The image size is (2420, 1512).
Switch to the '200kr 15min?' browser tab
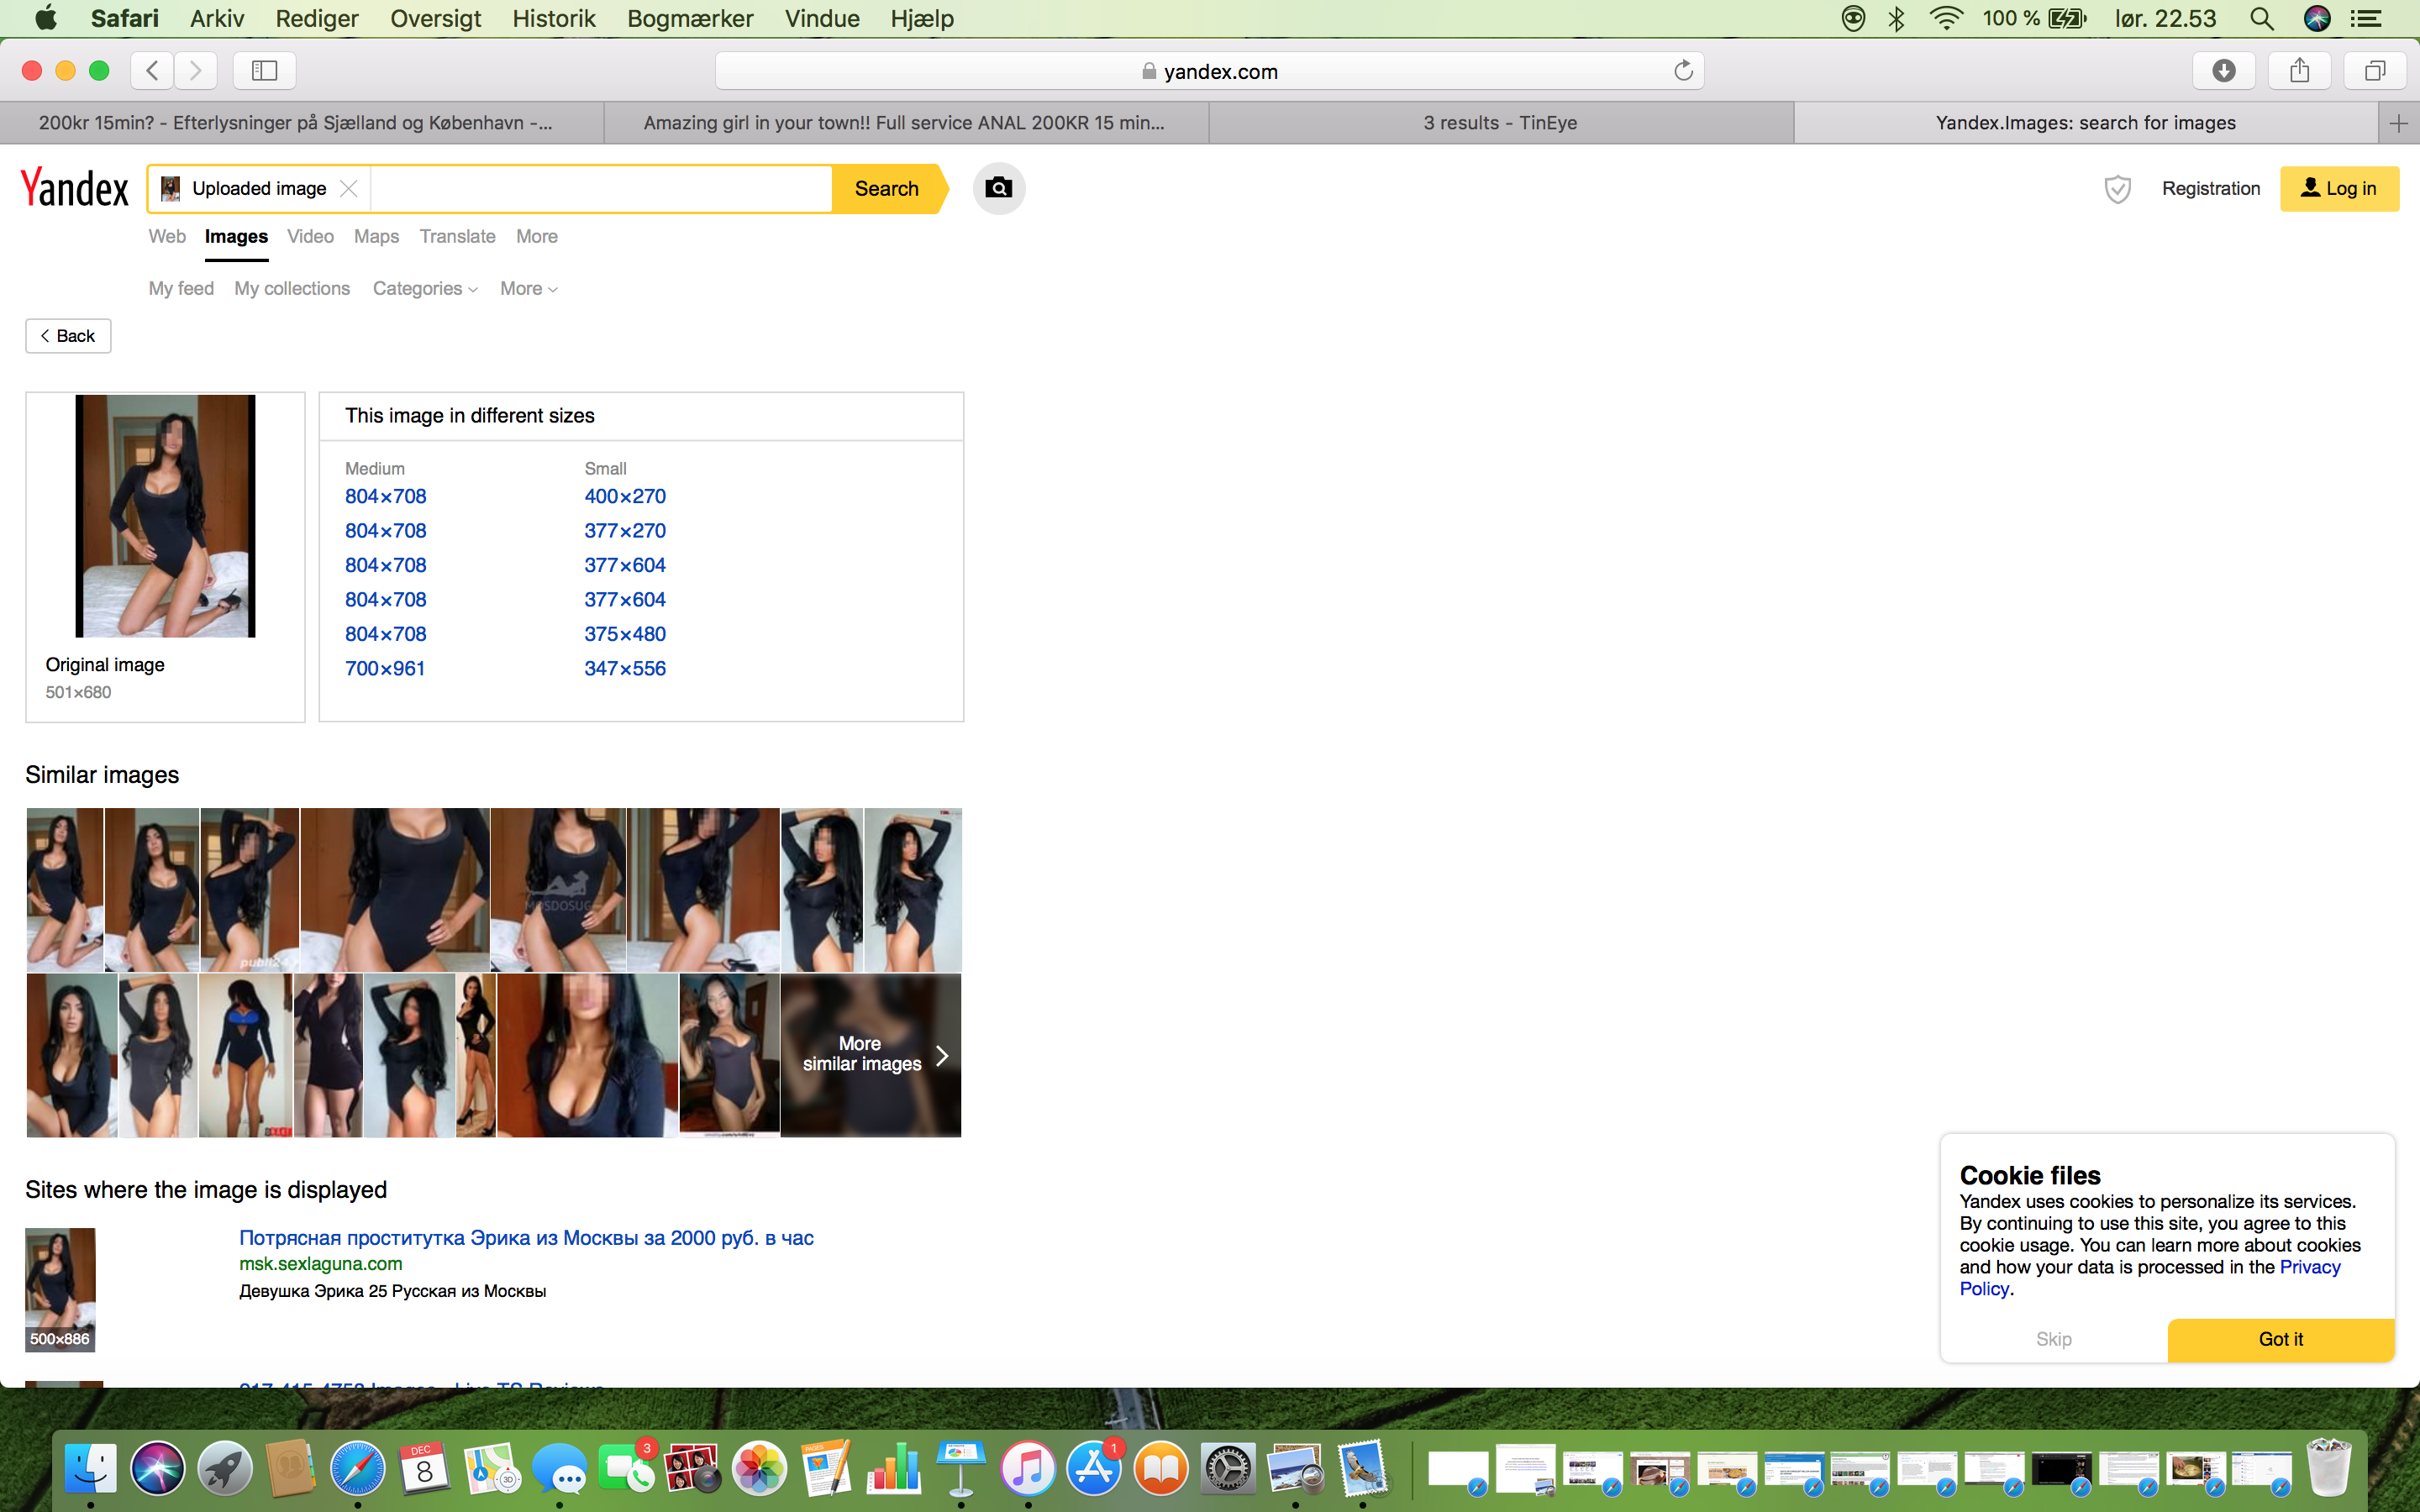point(302,123)
